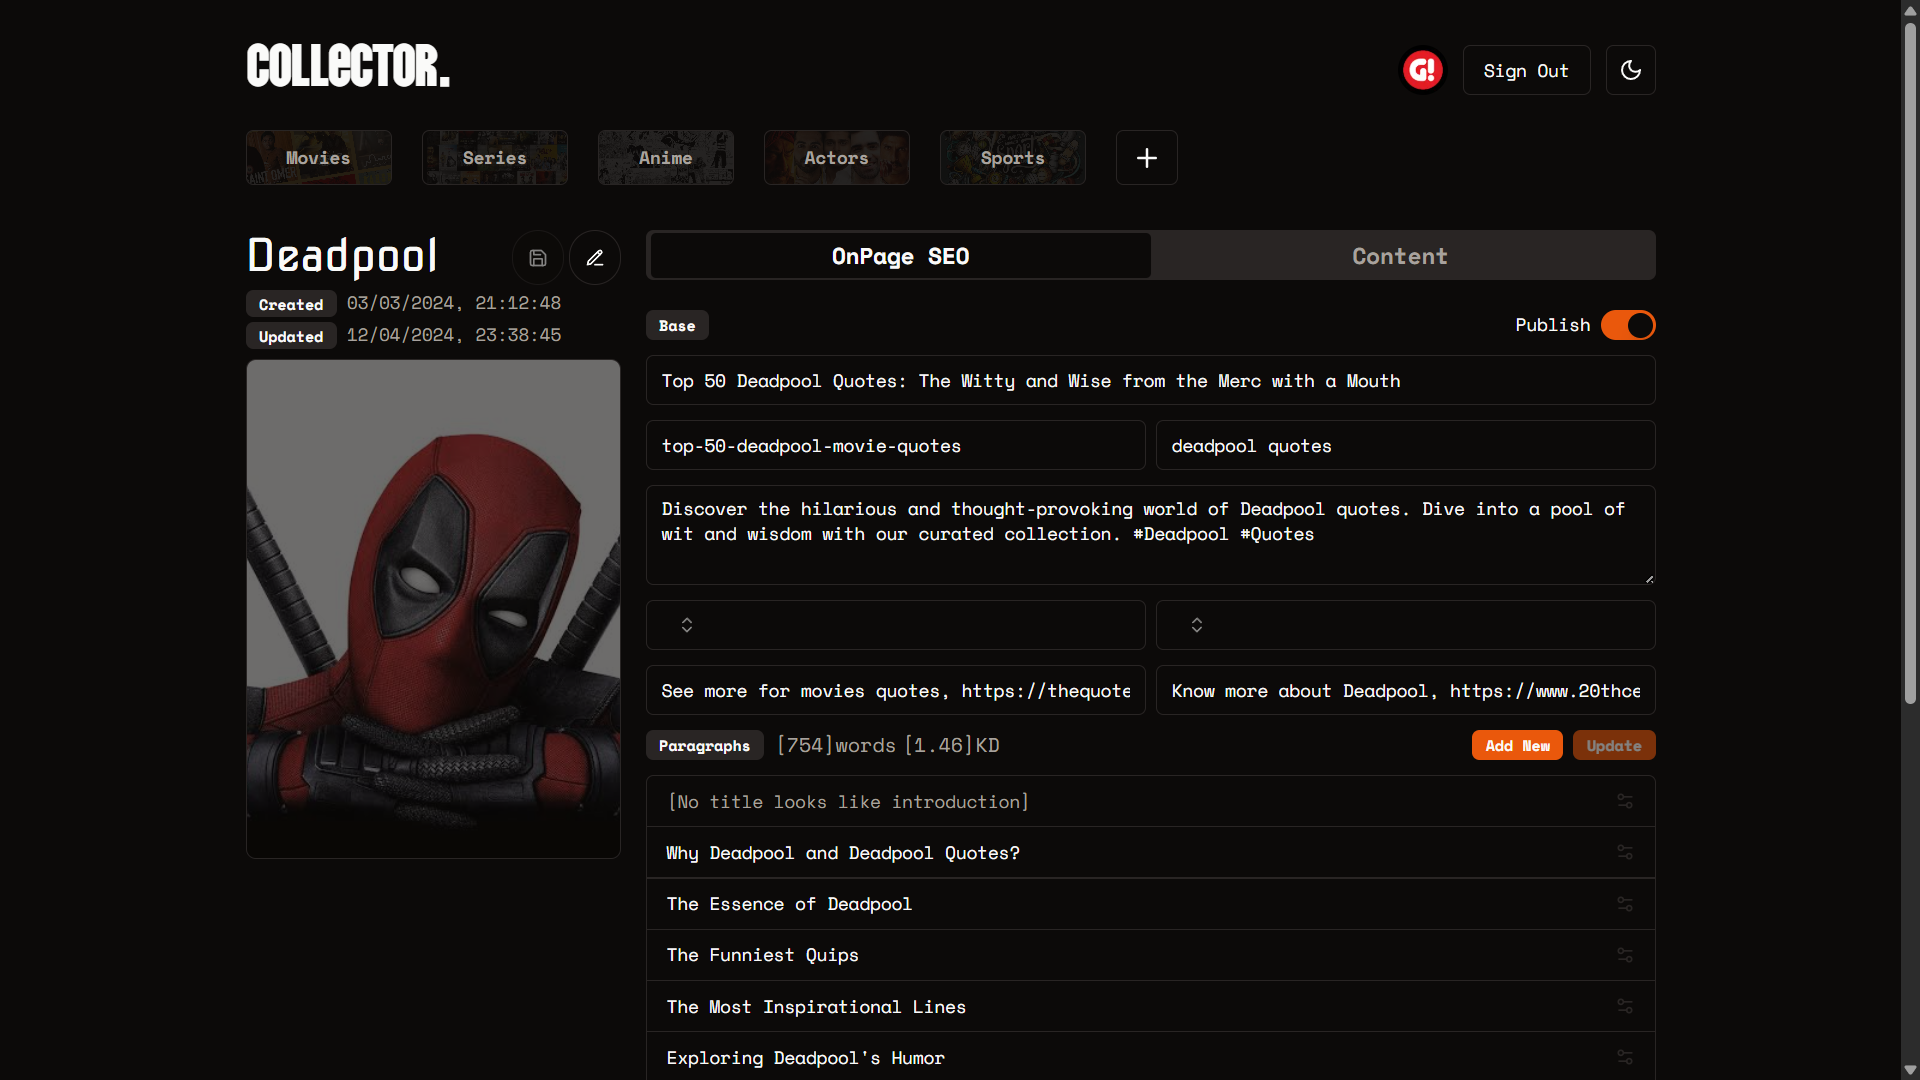Viewport: 1920px width, 1080px height.
Task: Select the OnPage SEO tab
Action: (900, 256)
